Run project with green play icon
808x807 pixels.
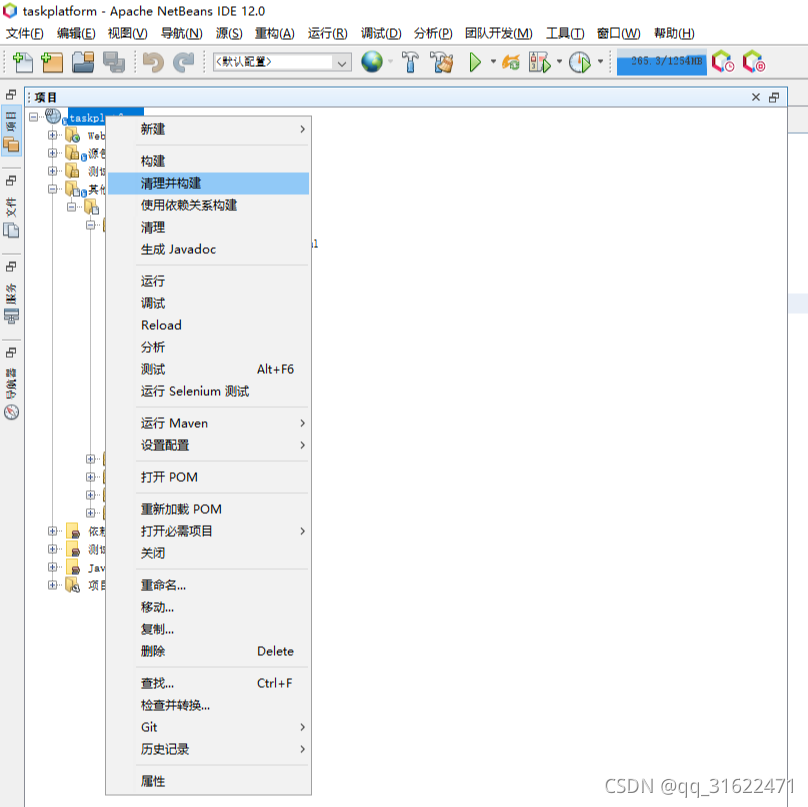coord(475,62)
